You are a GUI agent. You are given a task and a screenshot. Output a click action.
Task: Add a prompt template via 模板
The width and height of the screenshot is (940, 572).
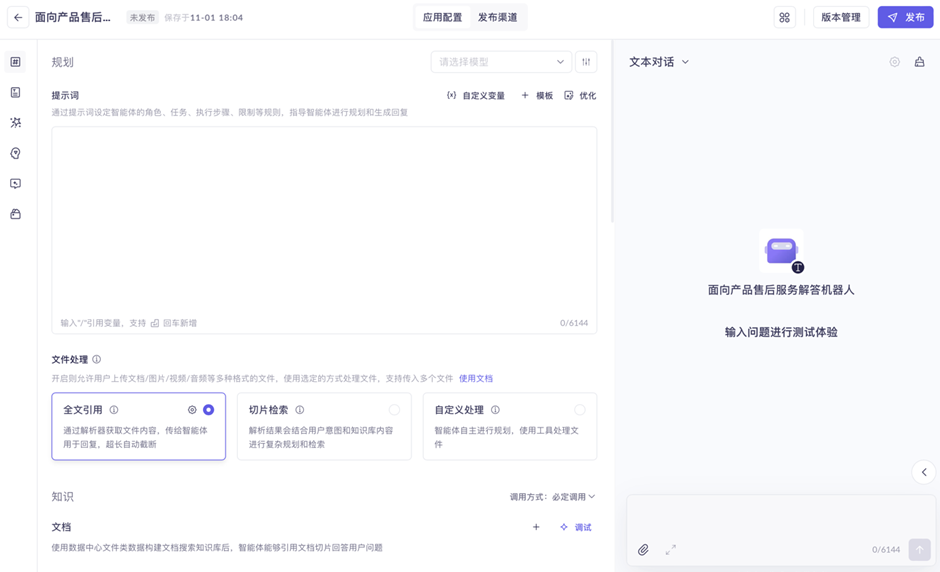(537, 95)
